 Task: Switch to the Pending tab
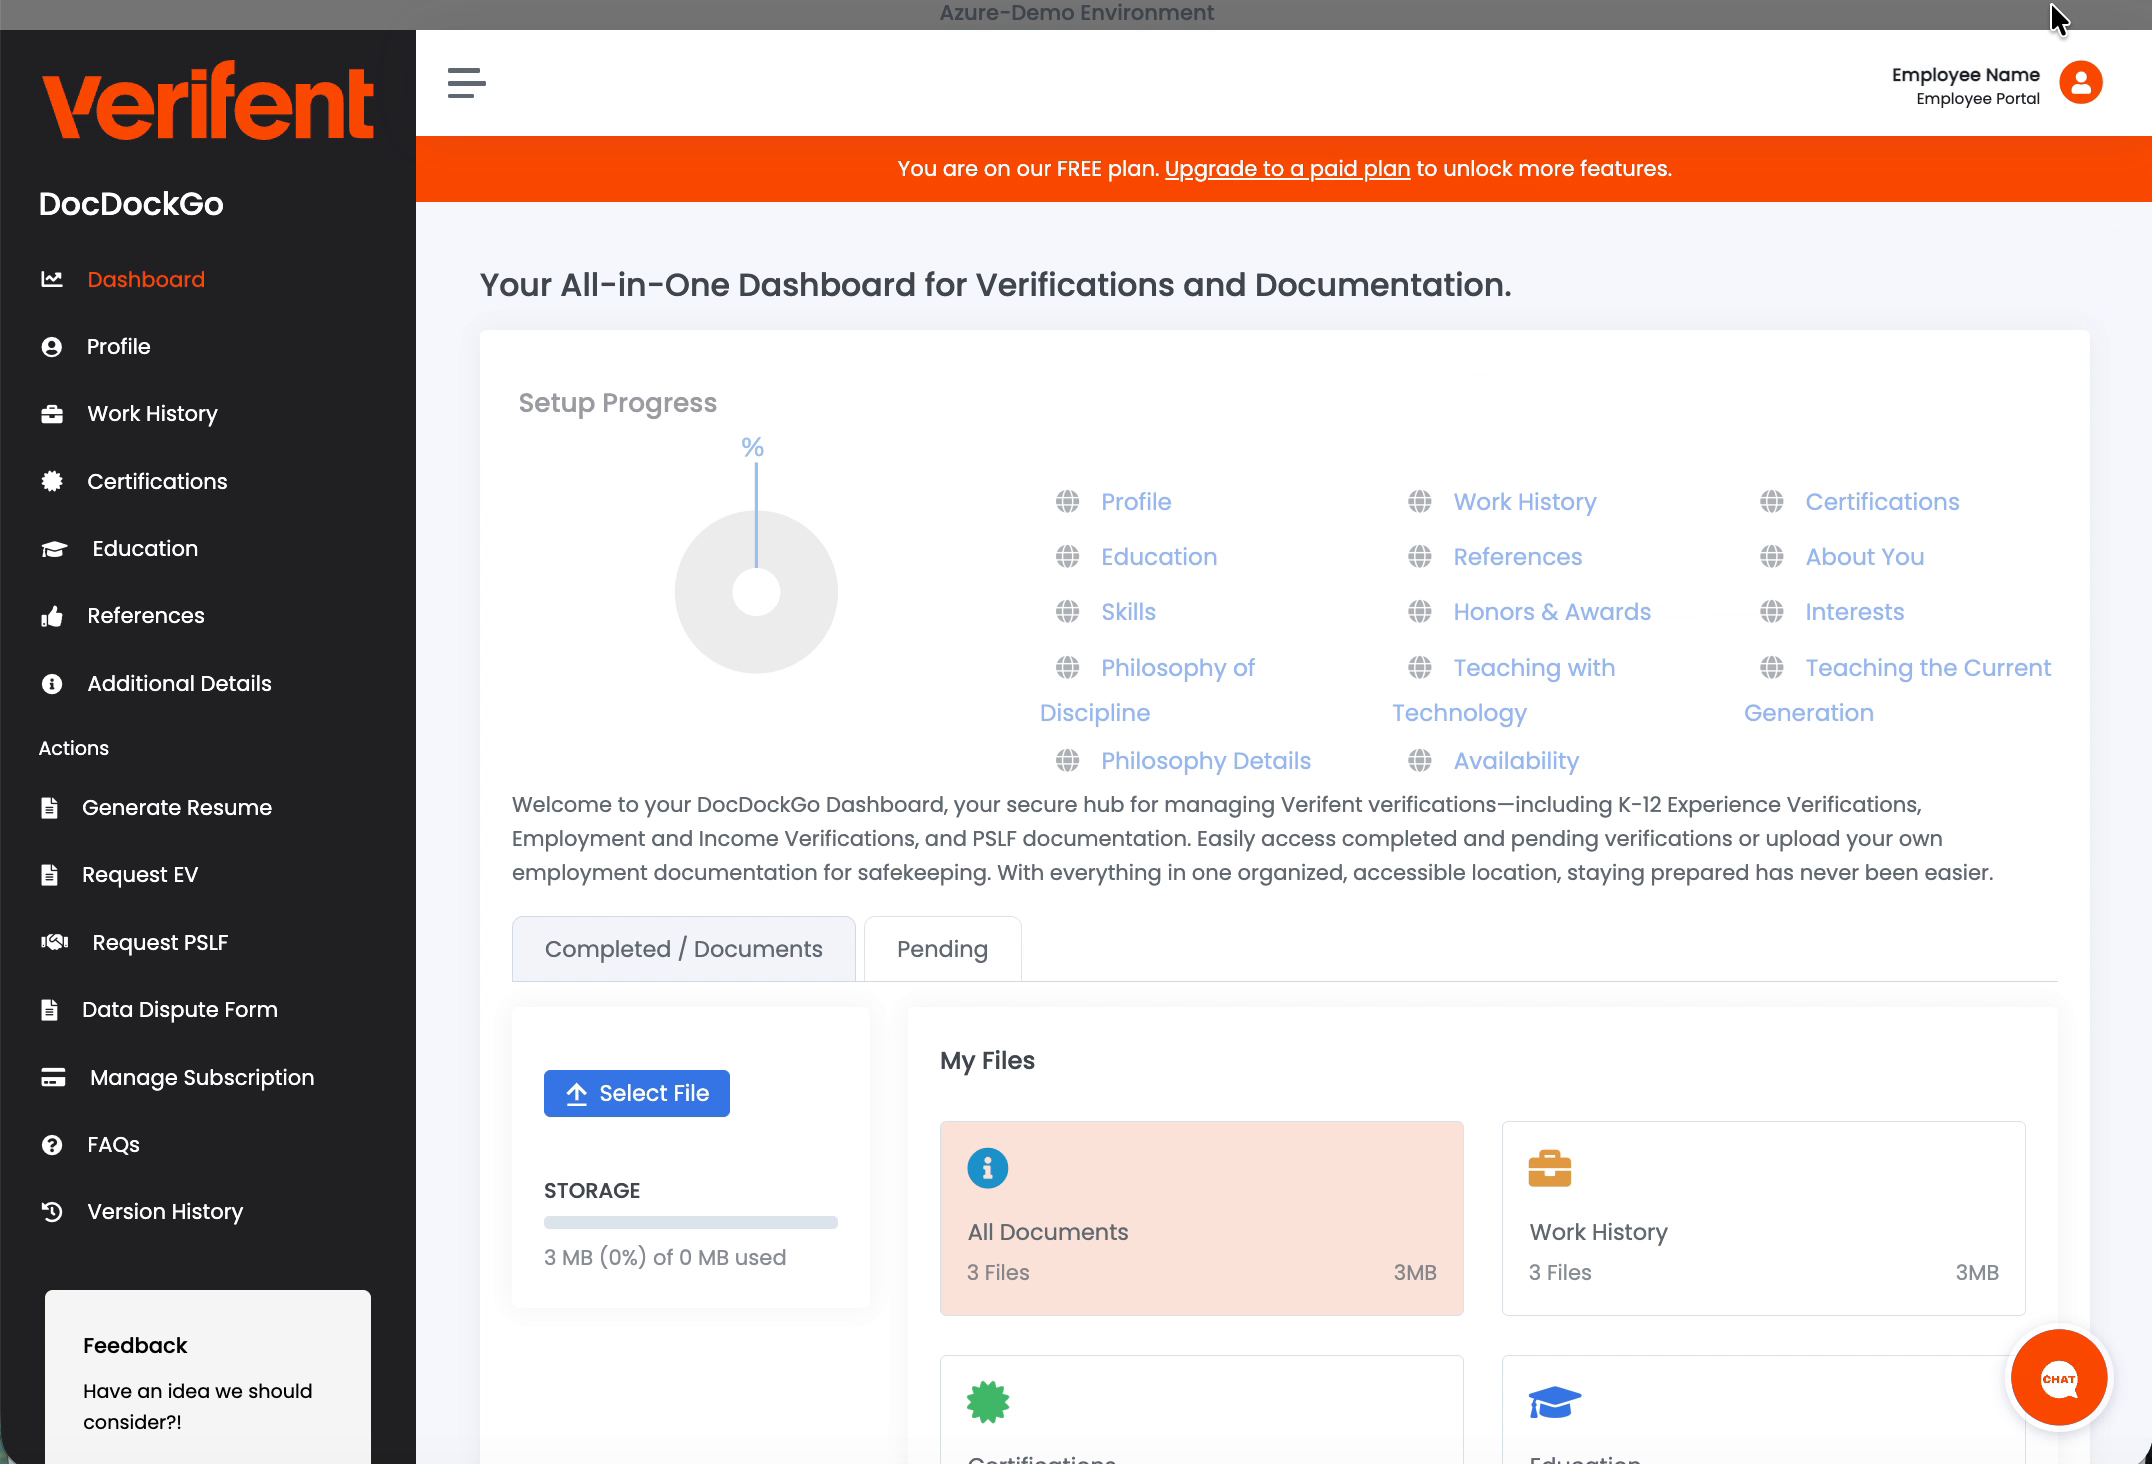(941, 948)
